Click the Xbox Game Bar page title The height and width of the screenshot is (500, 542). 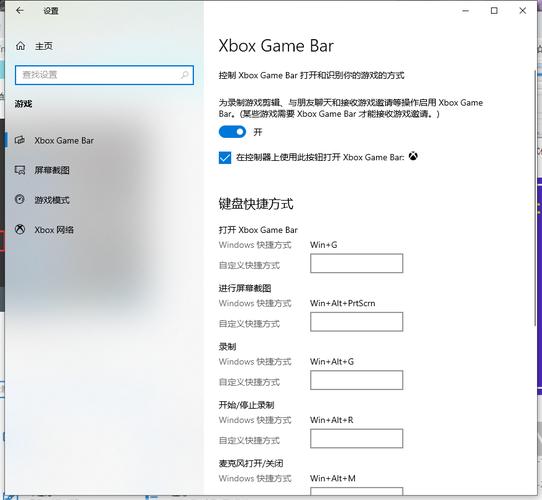coord(276,46)
